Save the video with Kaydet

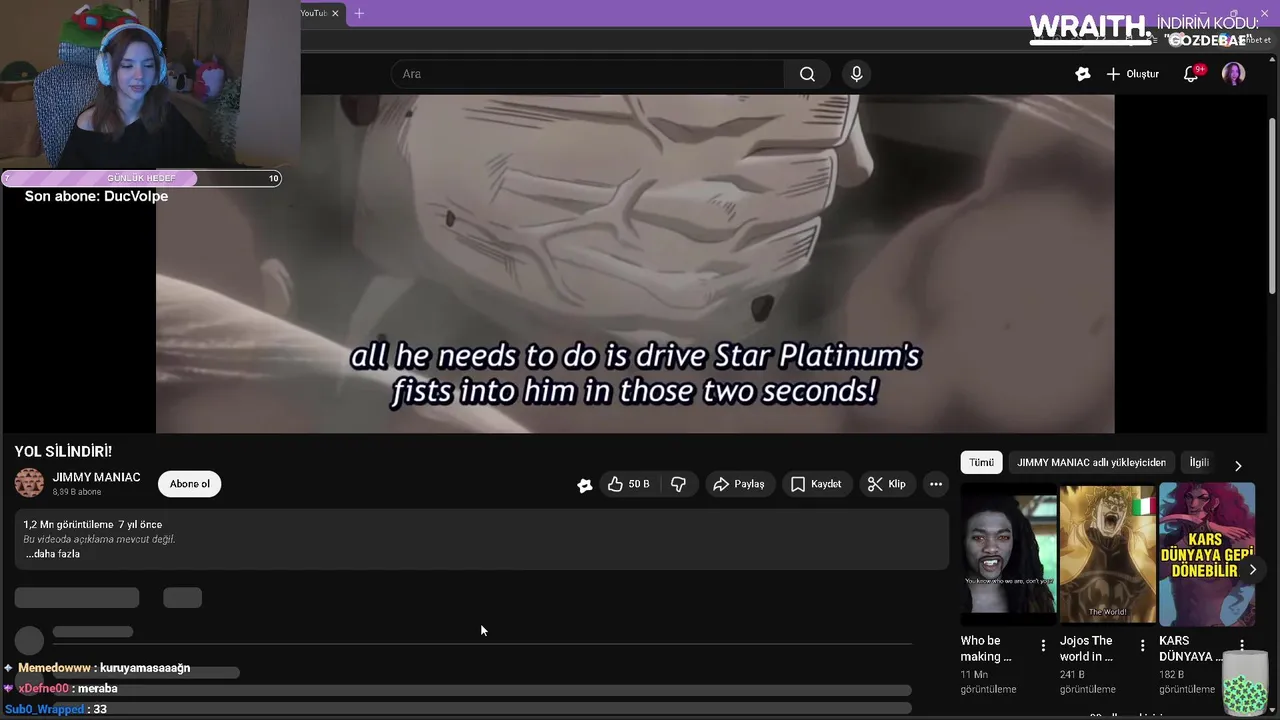[816, 484]
